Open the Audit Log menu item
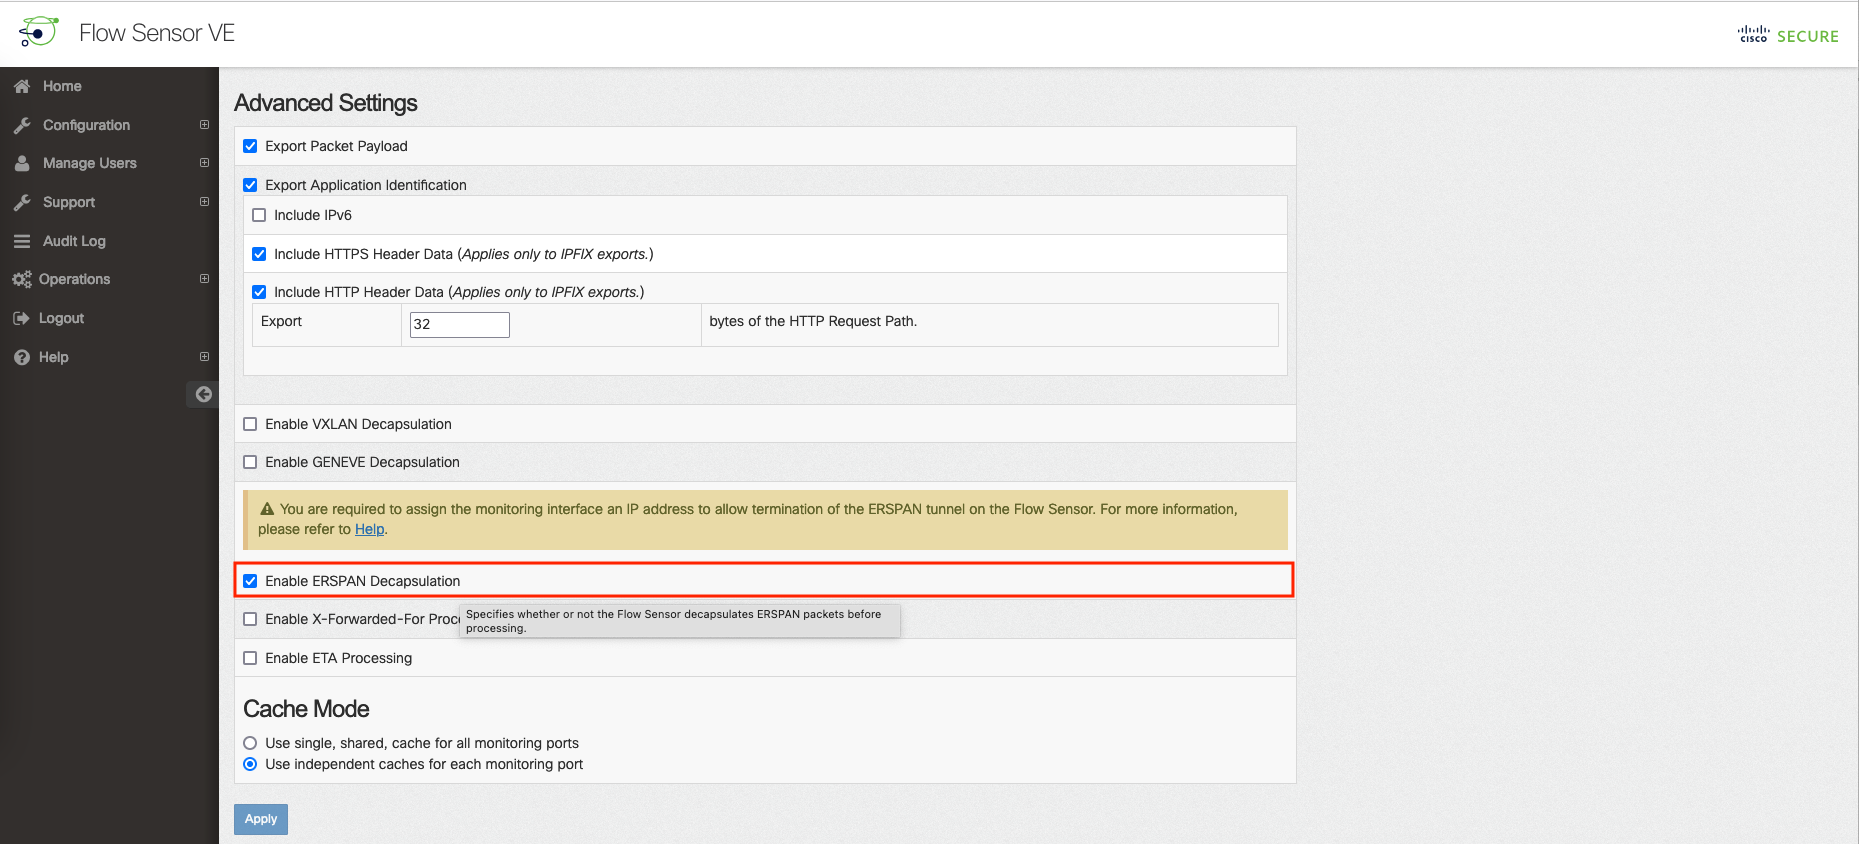The image size is (1859, 844). click(74, 241)
